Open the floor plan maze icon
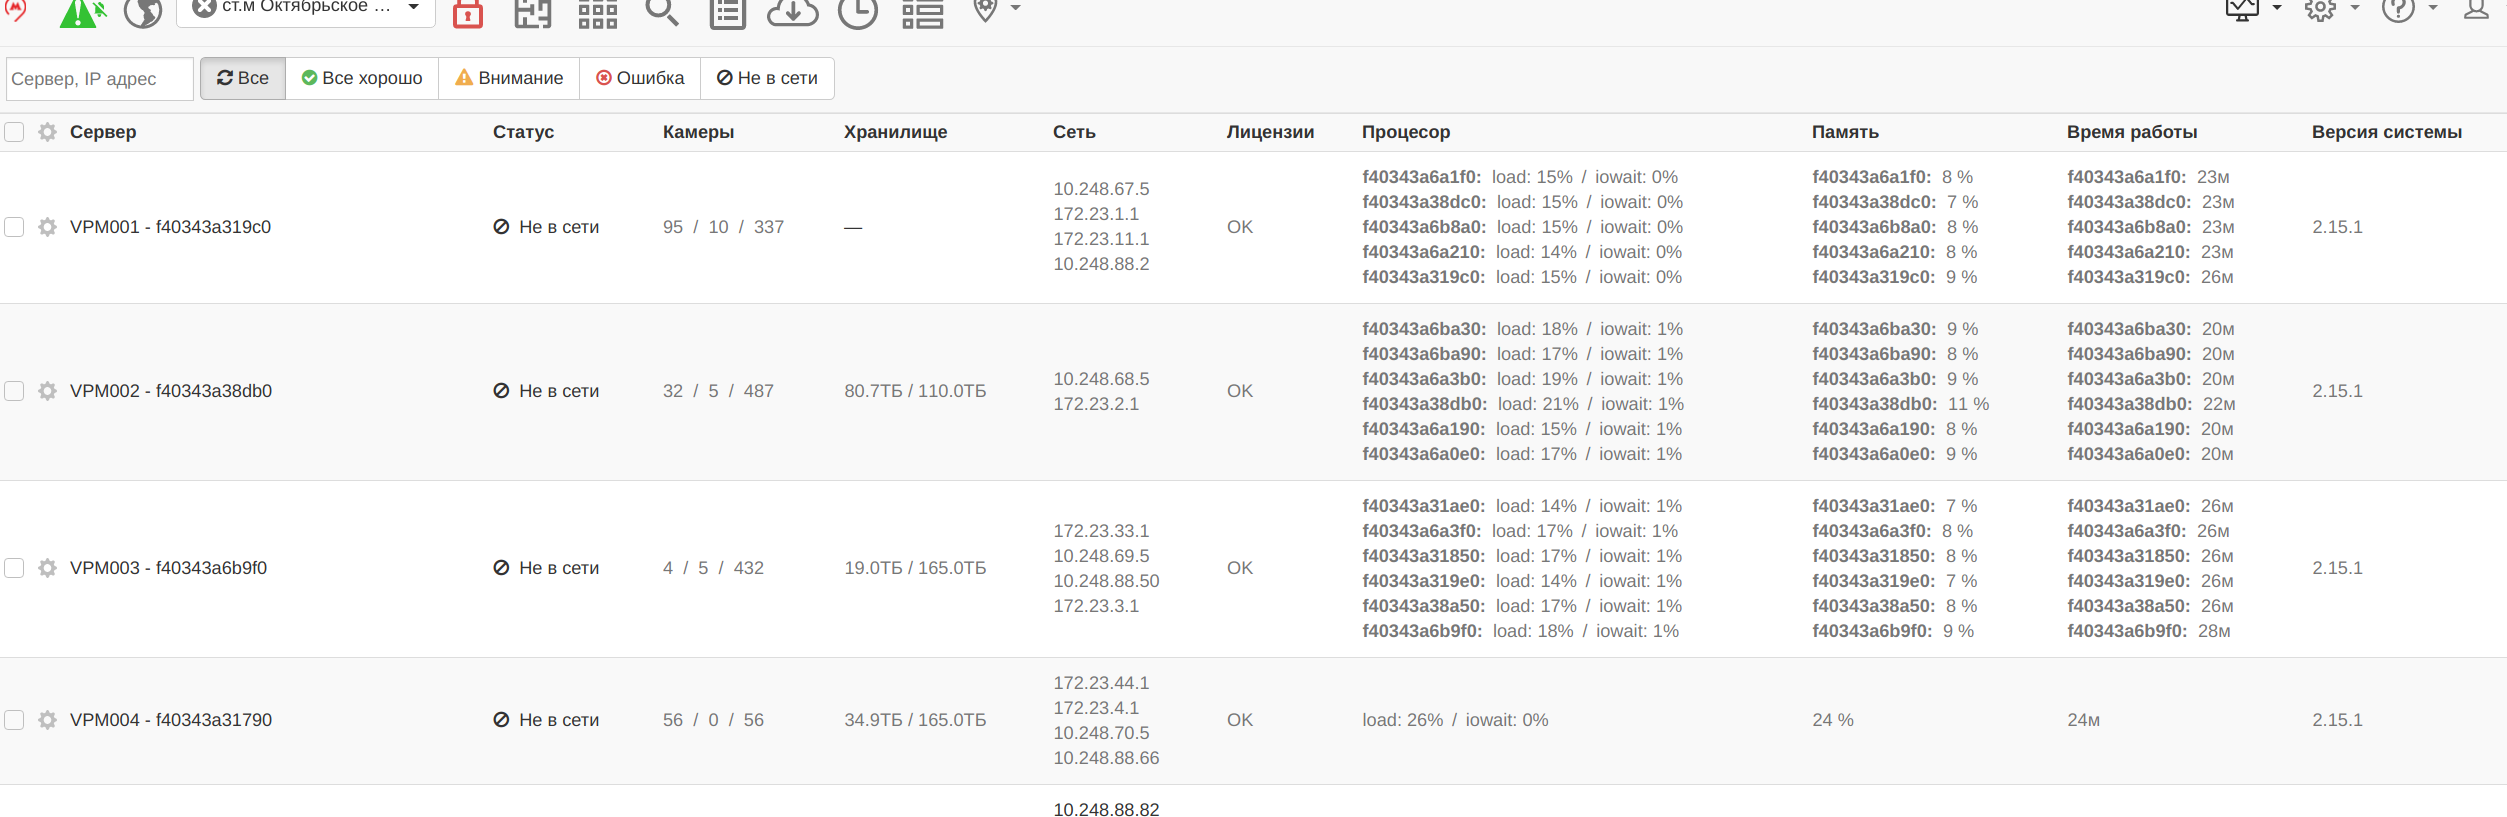Image resolution: width=2507 pixels, height=817 pixels. [x=533, y=13]
